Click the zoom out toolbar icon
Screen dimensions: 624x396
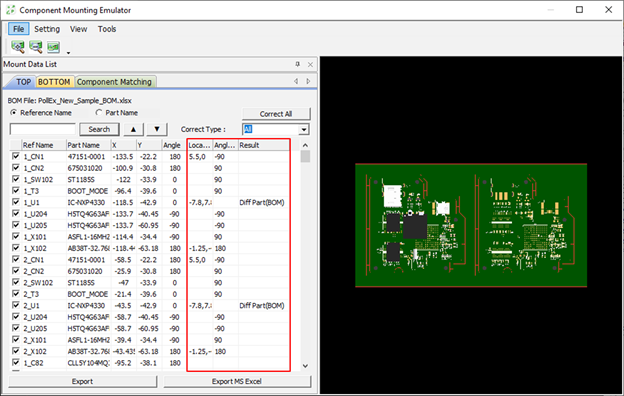(36, 47)
